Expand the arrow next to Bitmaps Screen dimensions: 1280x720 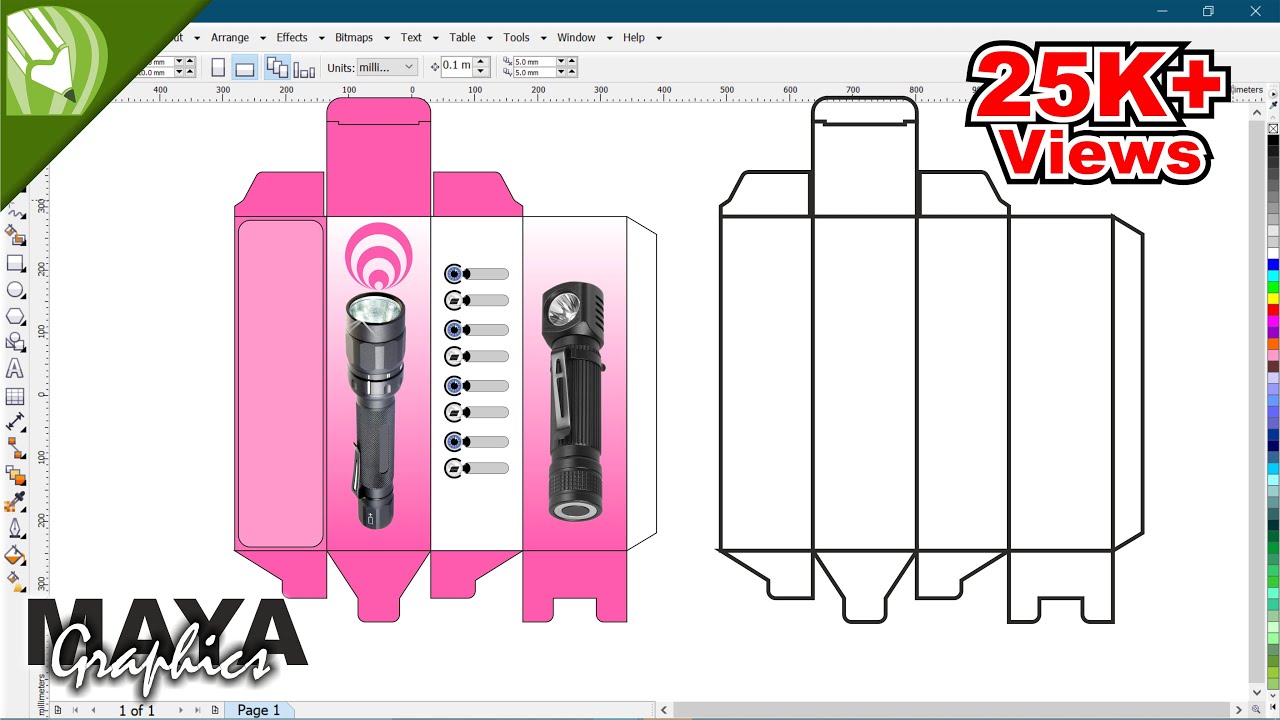(x=386, y=38)
